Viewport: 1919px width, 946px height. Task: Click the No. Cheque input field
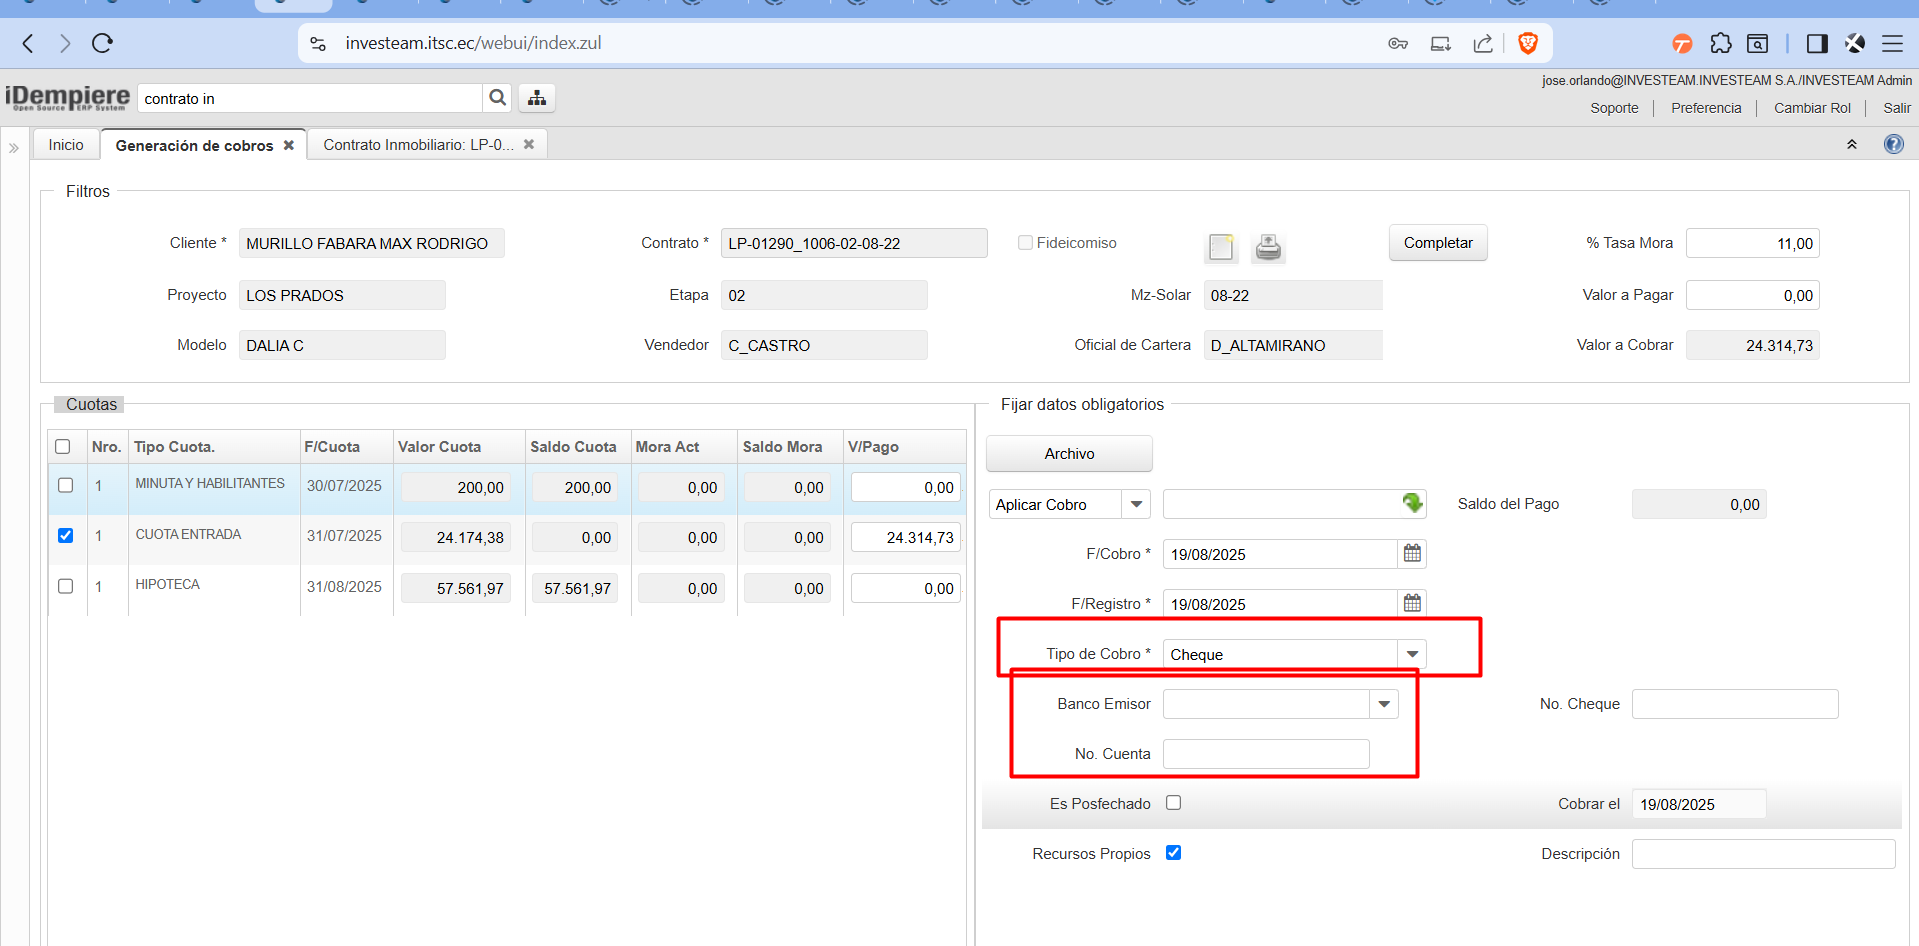(1734, 704)
